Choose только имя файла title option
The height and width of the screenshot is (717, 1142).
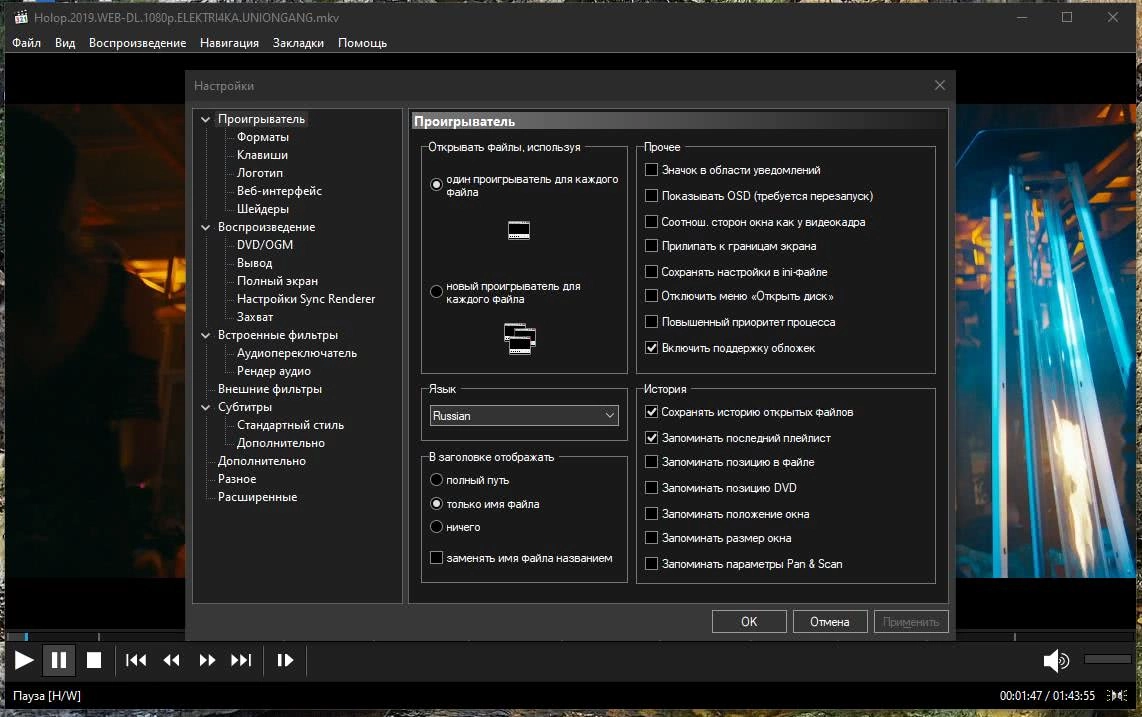coord(436,504)
